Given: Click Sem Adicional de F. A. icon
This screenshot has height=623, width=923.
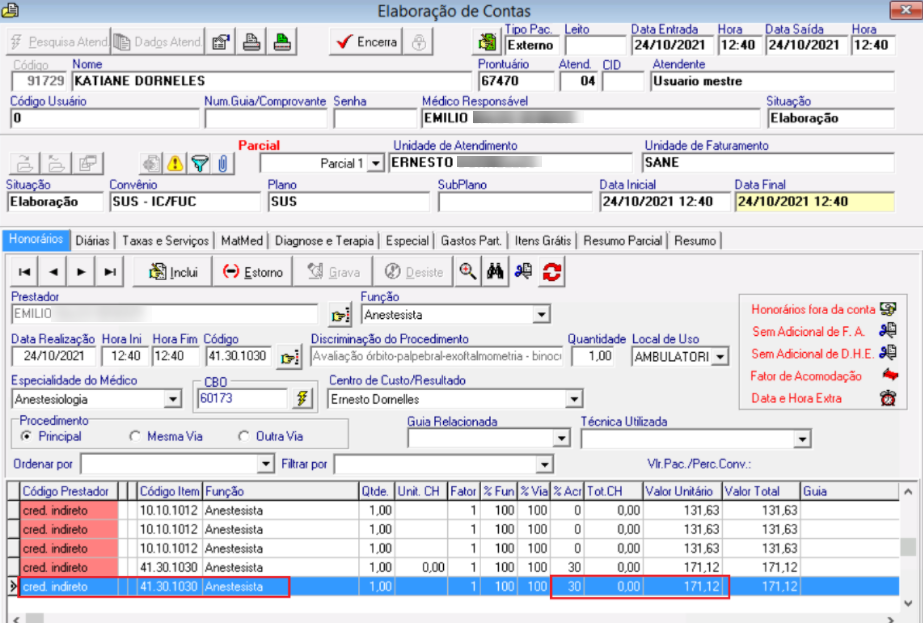Looking at the screenshot, I should pos(888,331).
